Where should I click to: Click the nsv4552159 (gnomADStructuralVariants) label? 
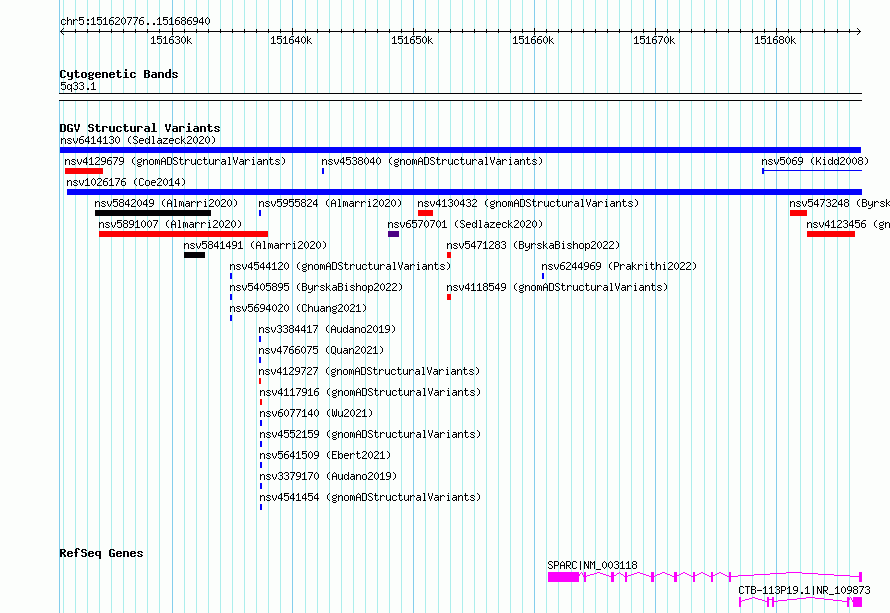tap(370, 434)
